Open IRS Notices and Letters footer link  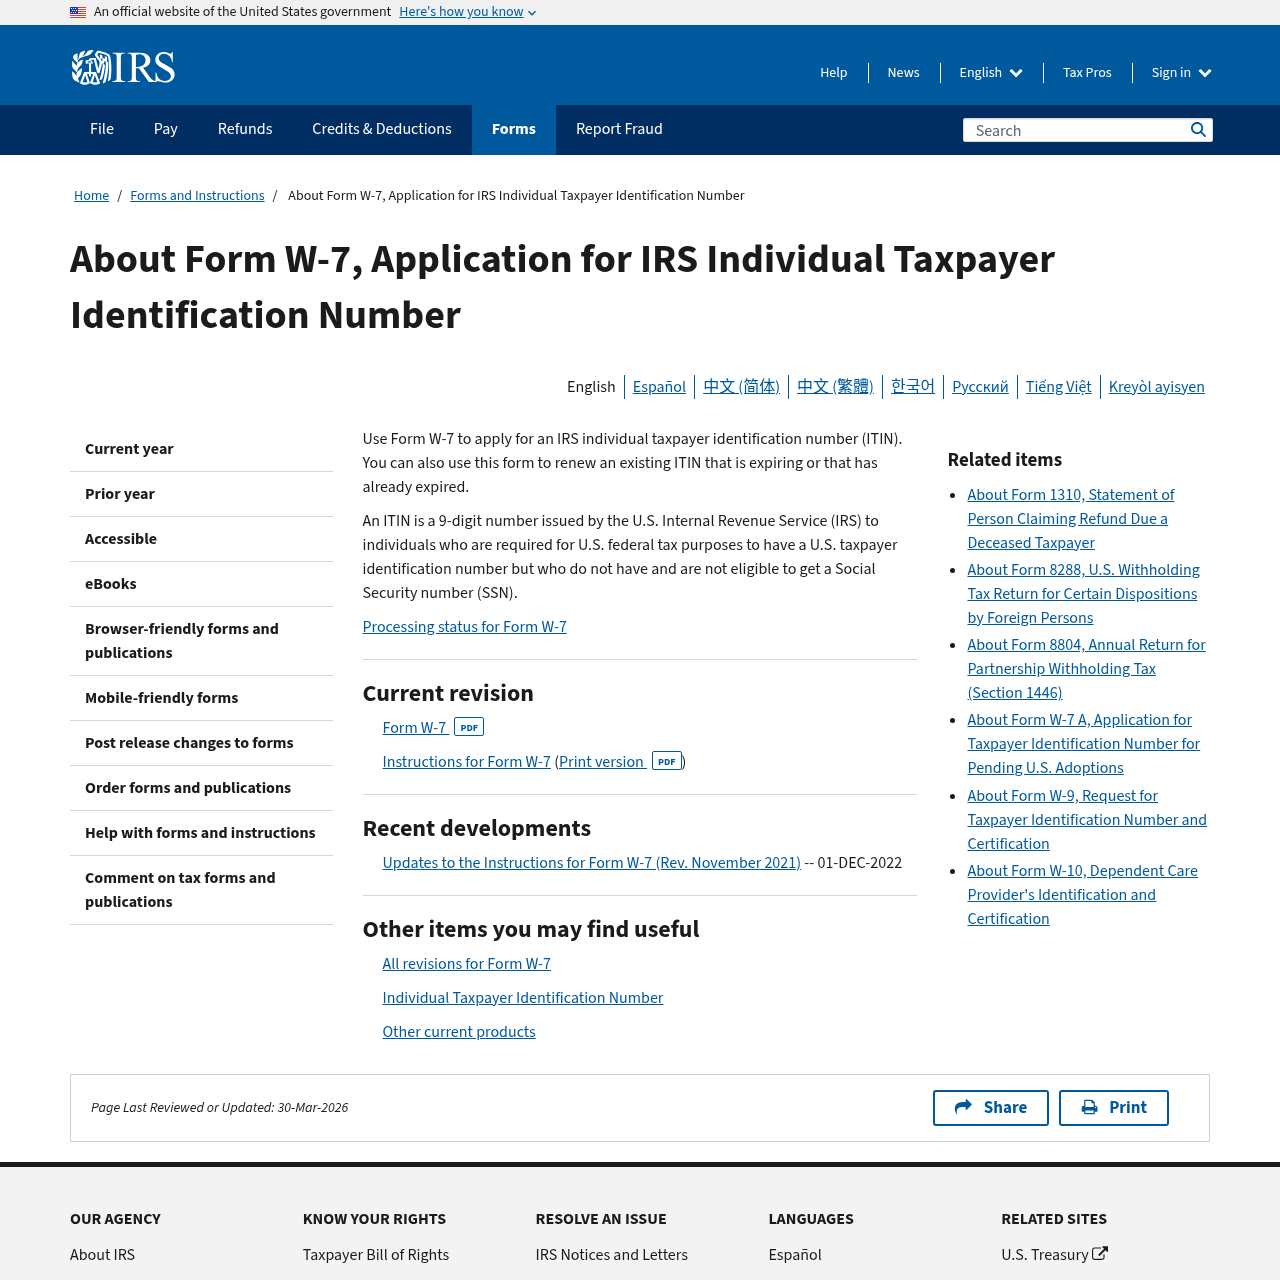(x=611, y=1255)
